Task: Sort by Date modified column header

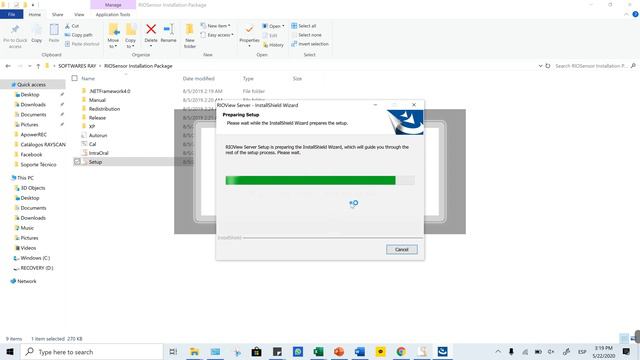Action: (x=198, y=78)
